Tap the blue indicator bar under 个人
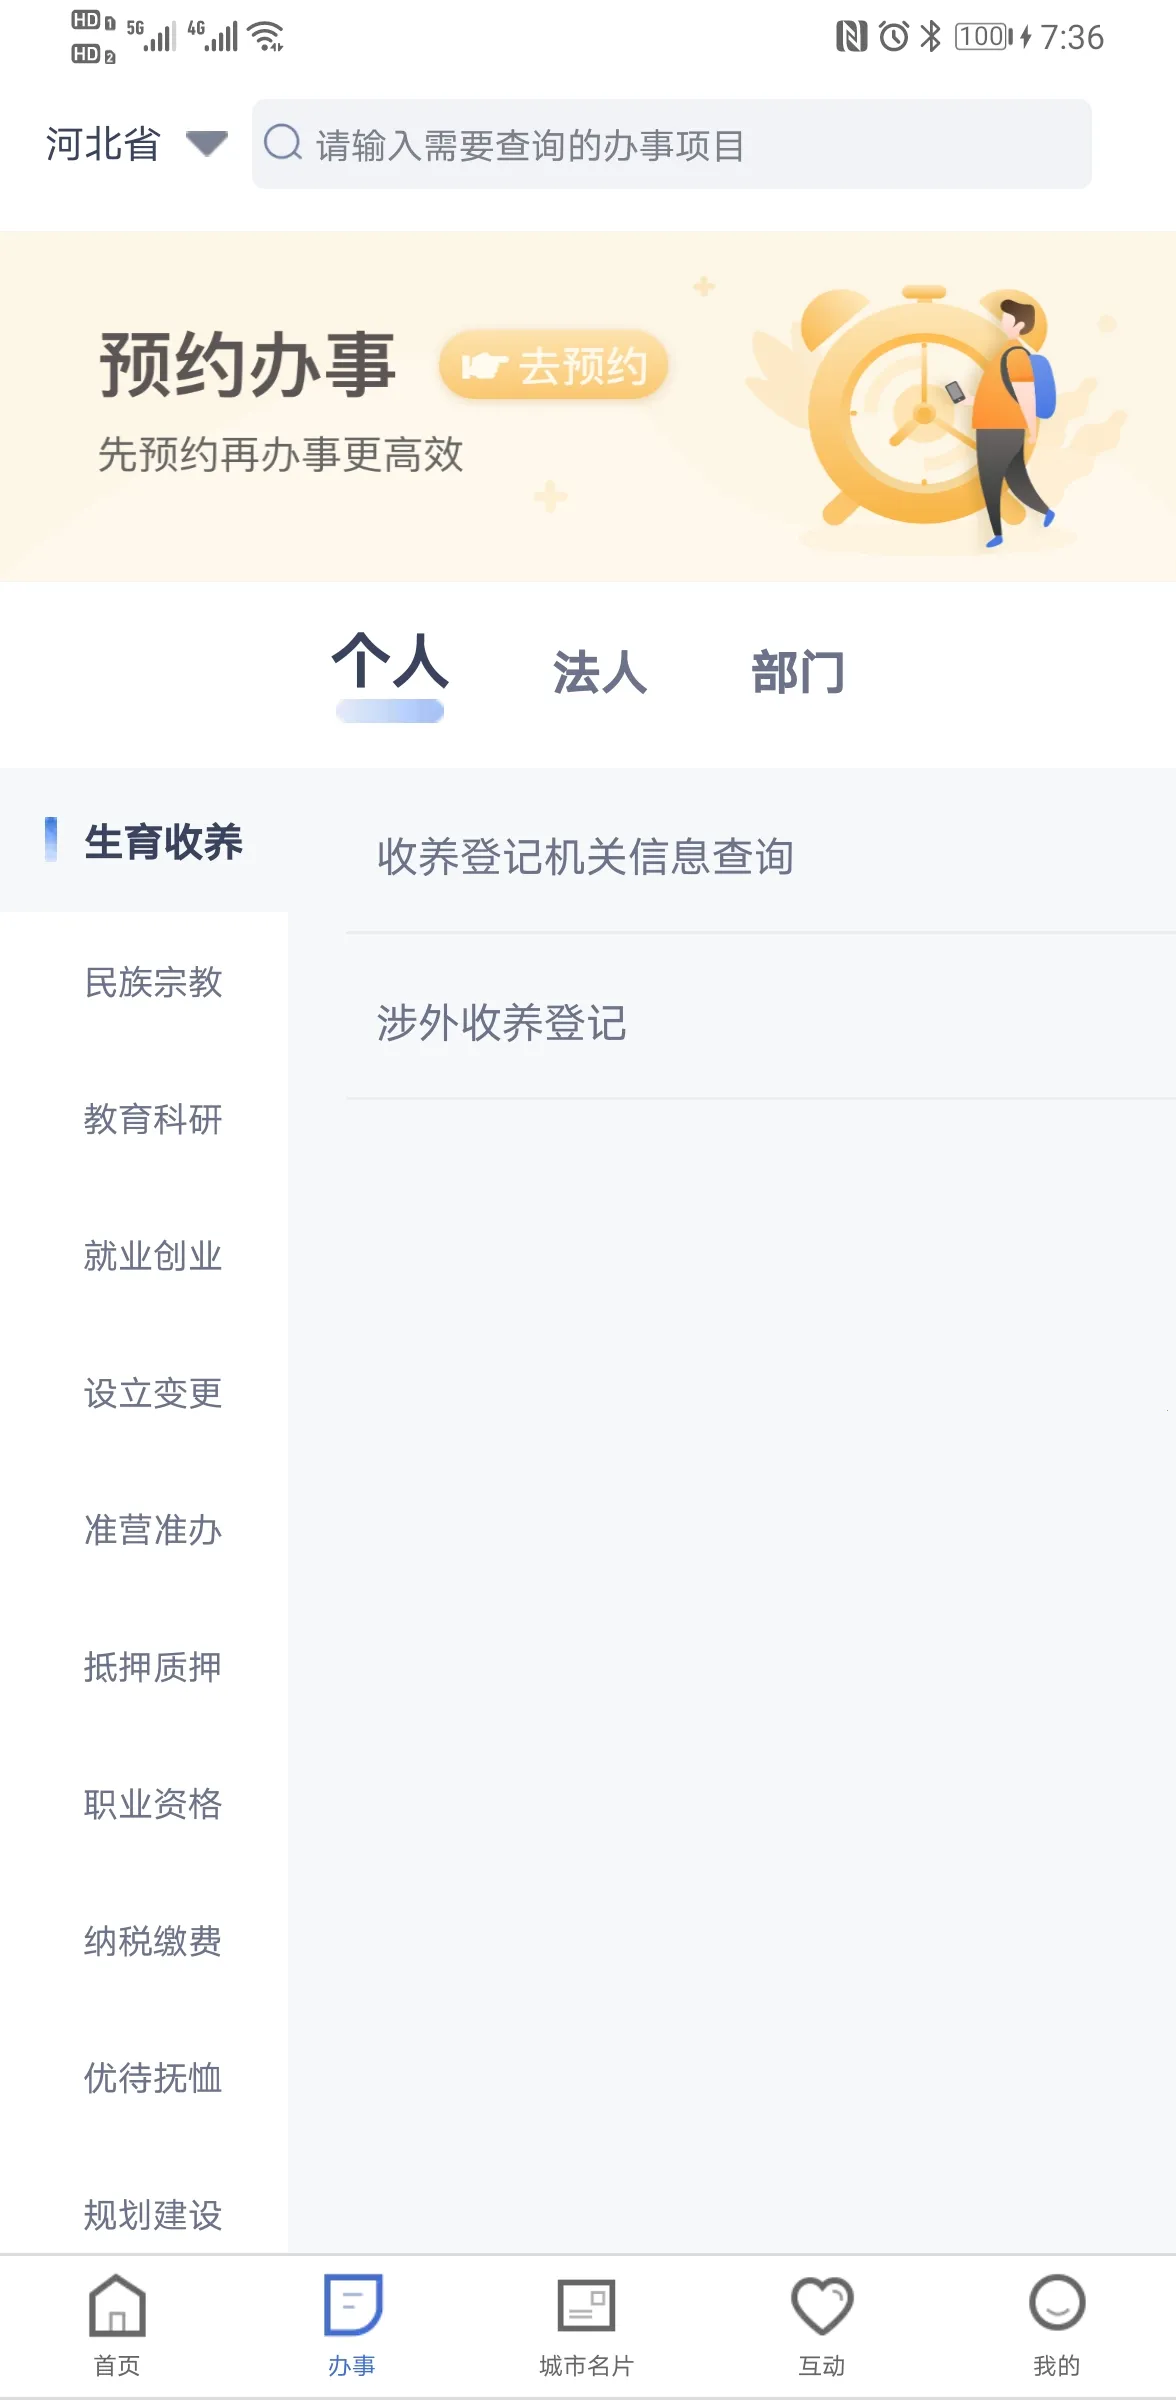Viewport: 1176px width, 2400px height. (390, 711)
